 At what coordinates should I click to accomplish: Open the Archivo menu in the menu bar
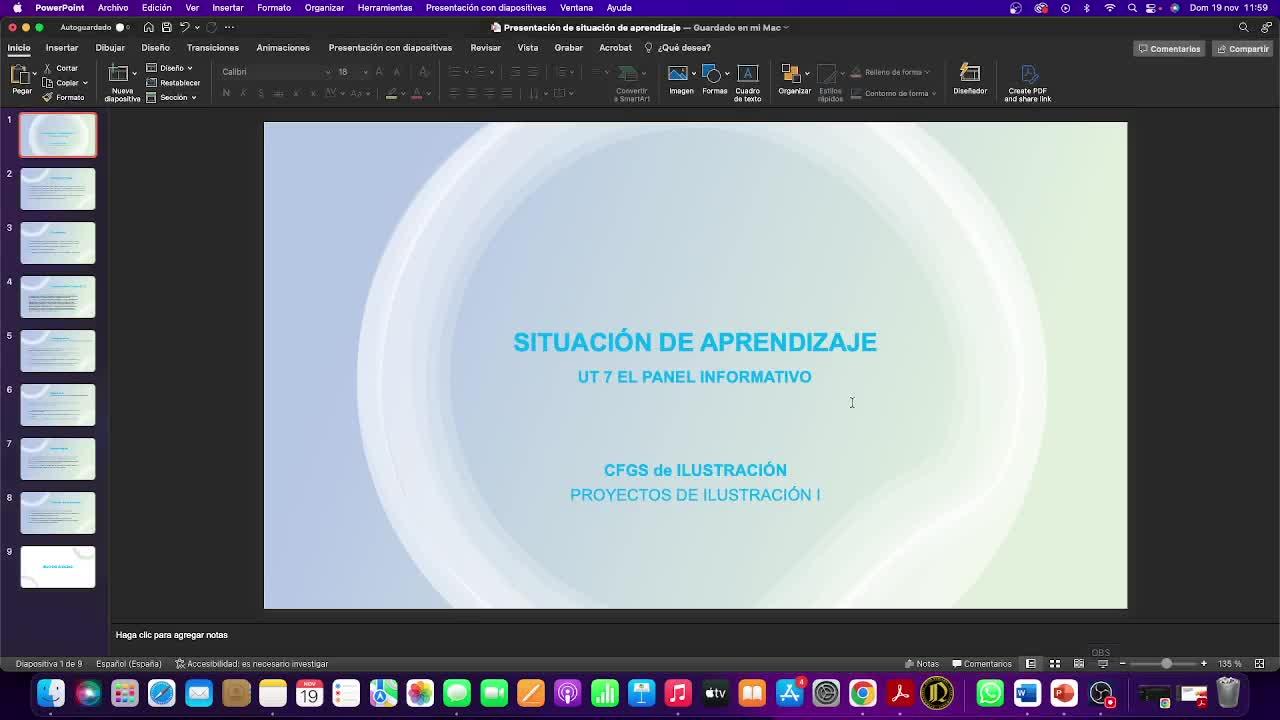coord(112,7)
